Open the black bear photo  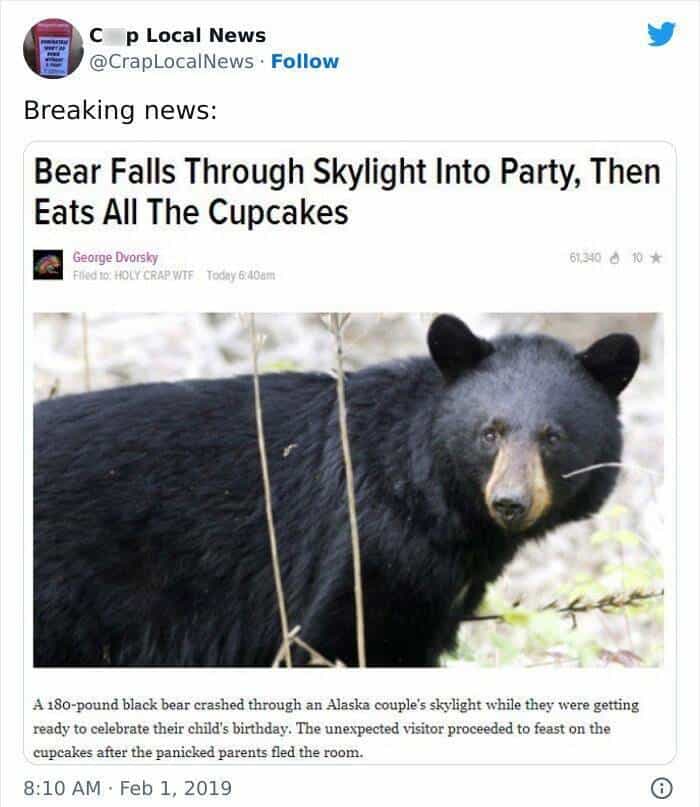(x=348, y=489)
